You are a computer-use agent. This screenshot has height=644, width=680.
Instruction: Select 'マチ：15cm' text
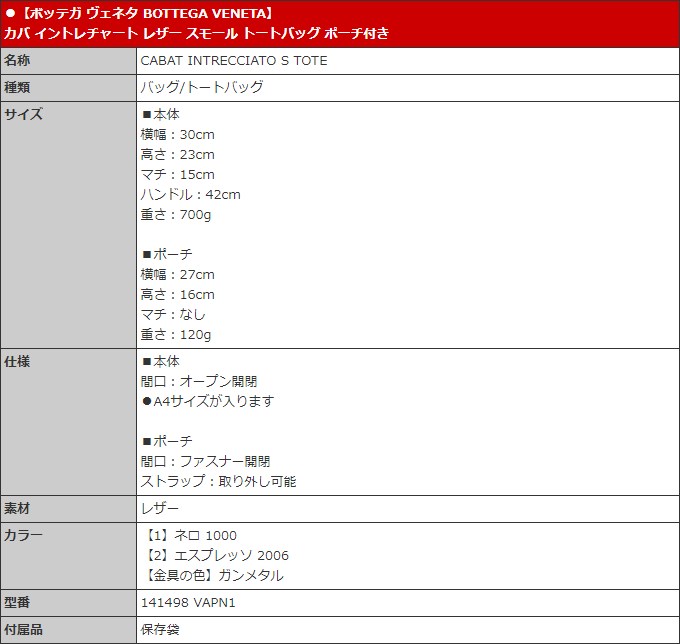[x=177, y=174]
